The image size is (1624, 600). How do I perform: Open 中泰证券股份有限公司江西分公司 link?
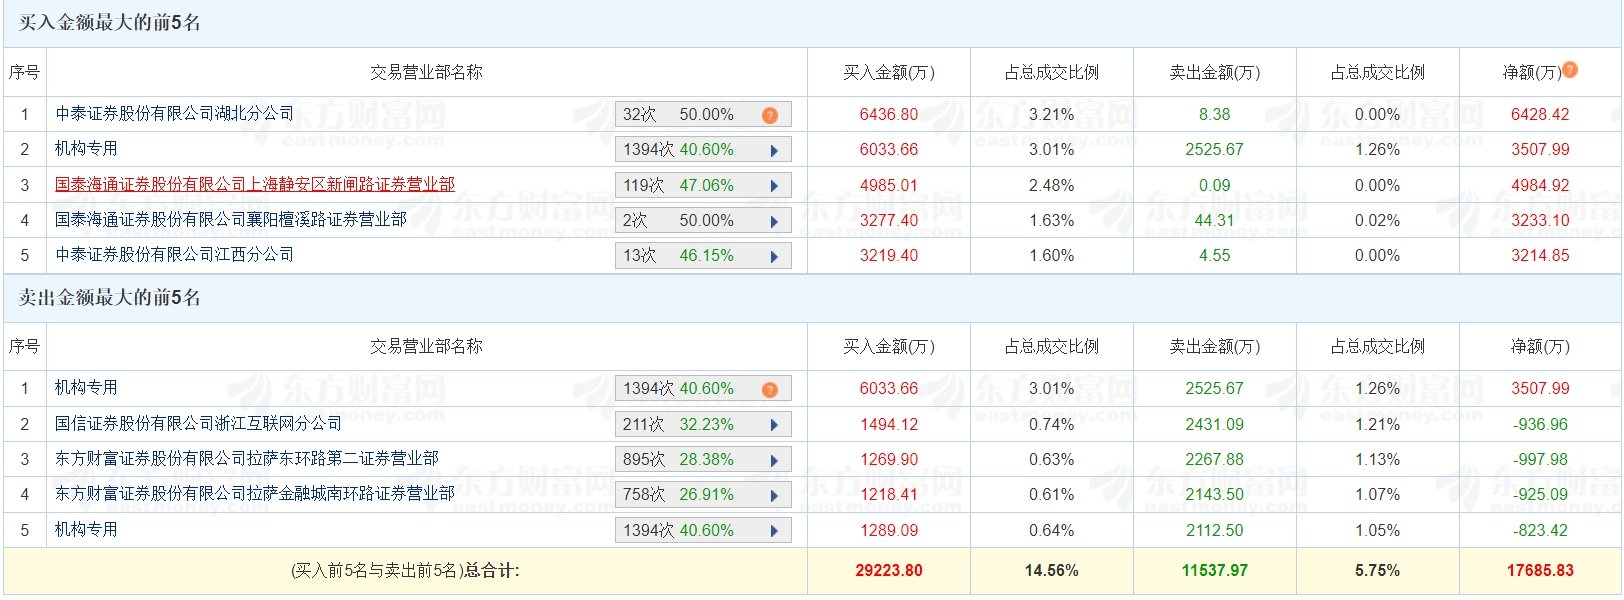tap(175, 254)
